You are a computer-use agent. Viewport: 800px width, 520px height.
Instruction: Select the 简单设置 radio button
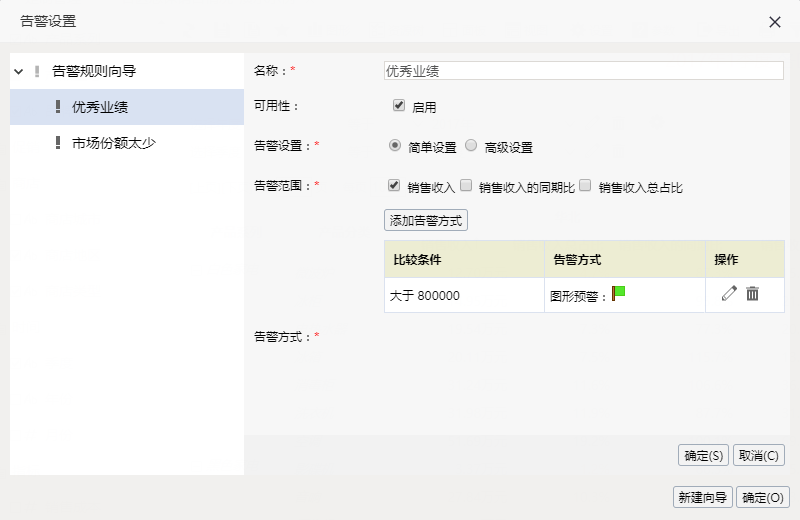[394, 145]
